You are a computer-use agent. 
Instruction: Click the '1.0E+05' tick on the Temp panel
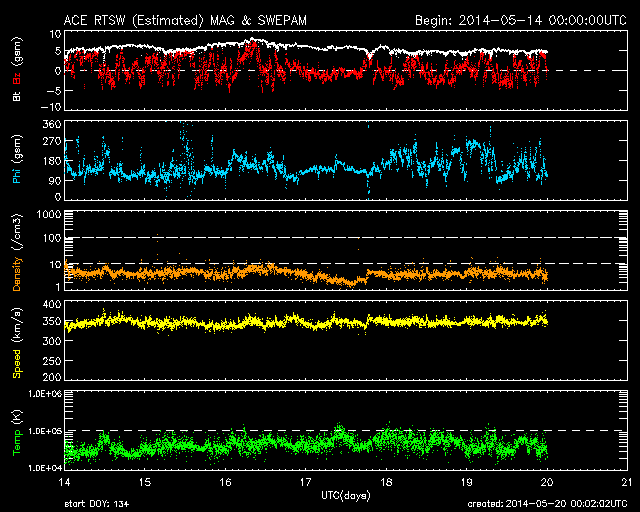click(45, 431)
